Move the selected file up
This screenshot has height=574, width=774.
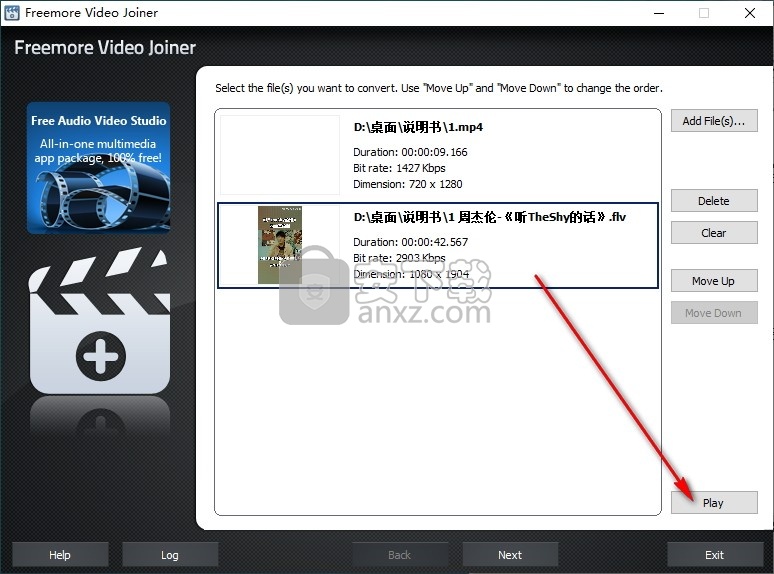coord(714,281)
